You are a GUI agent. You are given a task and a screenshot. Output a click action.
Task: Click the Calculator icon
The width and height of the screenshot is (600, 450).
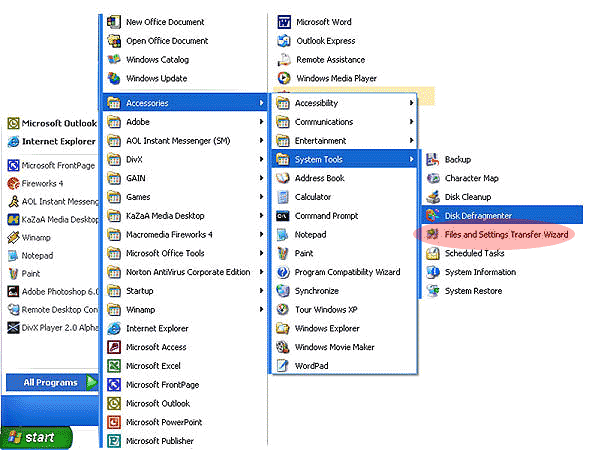282,197
